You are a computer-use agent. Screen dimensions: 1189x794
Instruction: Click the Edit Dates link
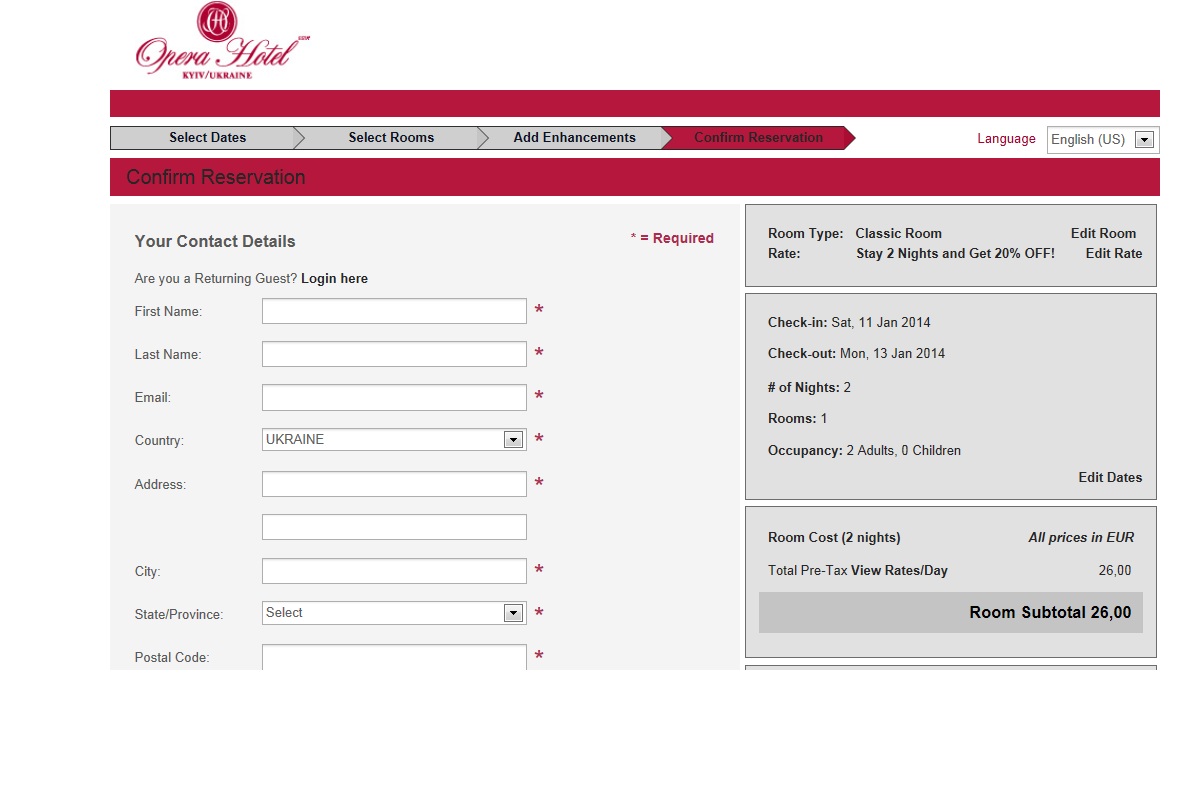click(1110, 477)
